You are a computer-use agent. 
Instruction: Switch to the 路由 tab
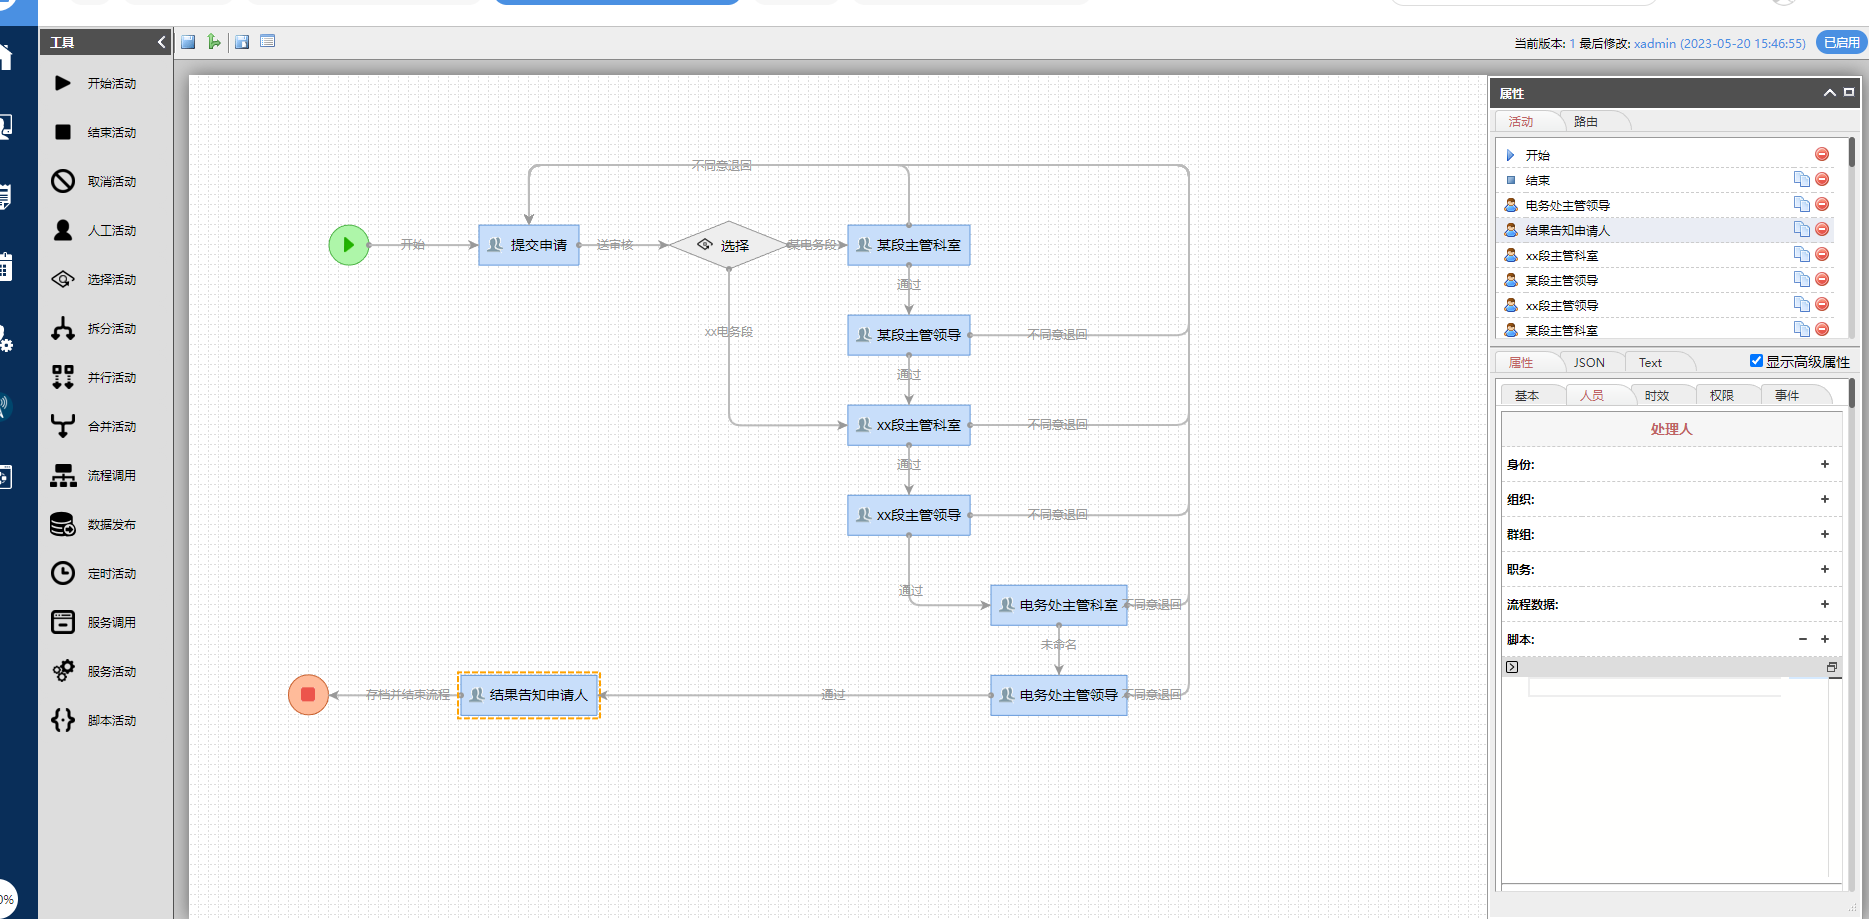(1585, 122)
